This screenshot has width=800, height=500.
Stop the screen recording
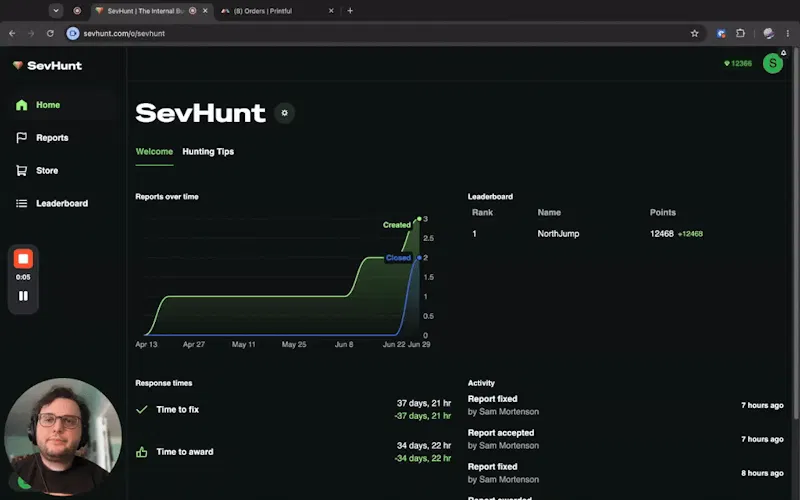[x=23, y=259]
